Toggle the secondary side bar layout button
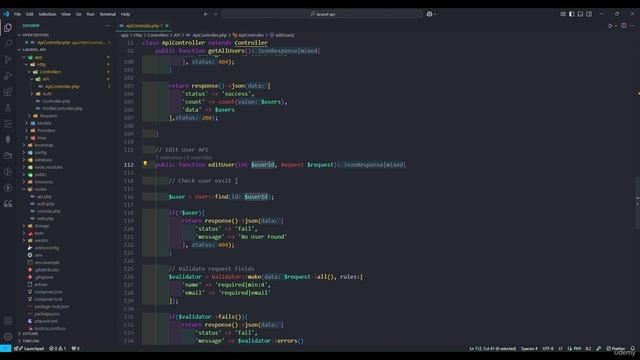Screen dimensions: 640x360 click(589, 14)
